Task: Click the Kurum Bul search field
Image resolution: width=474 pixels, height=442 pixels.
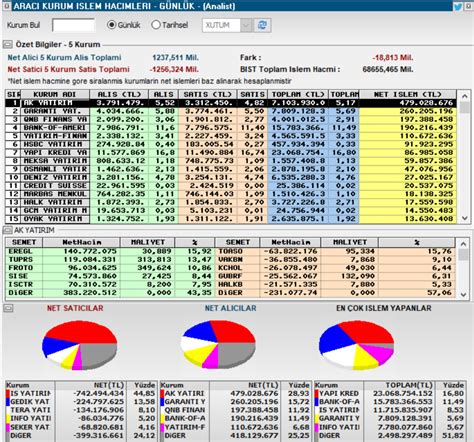Action: [74, 25]
